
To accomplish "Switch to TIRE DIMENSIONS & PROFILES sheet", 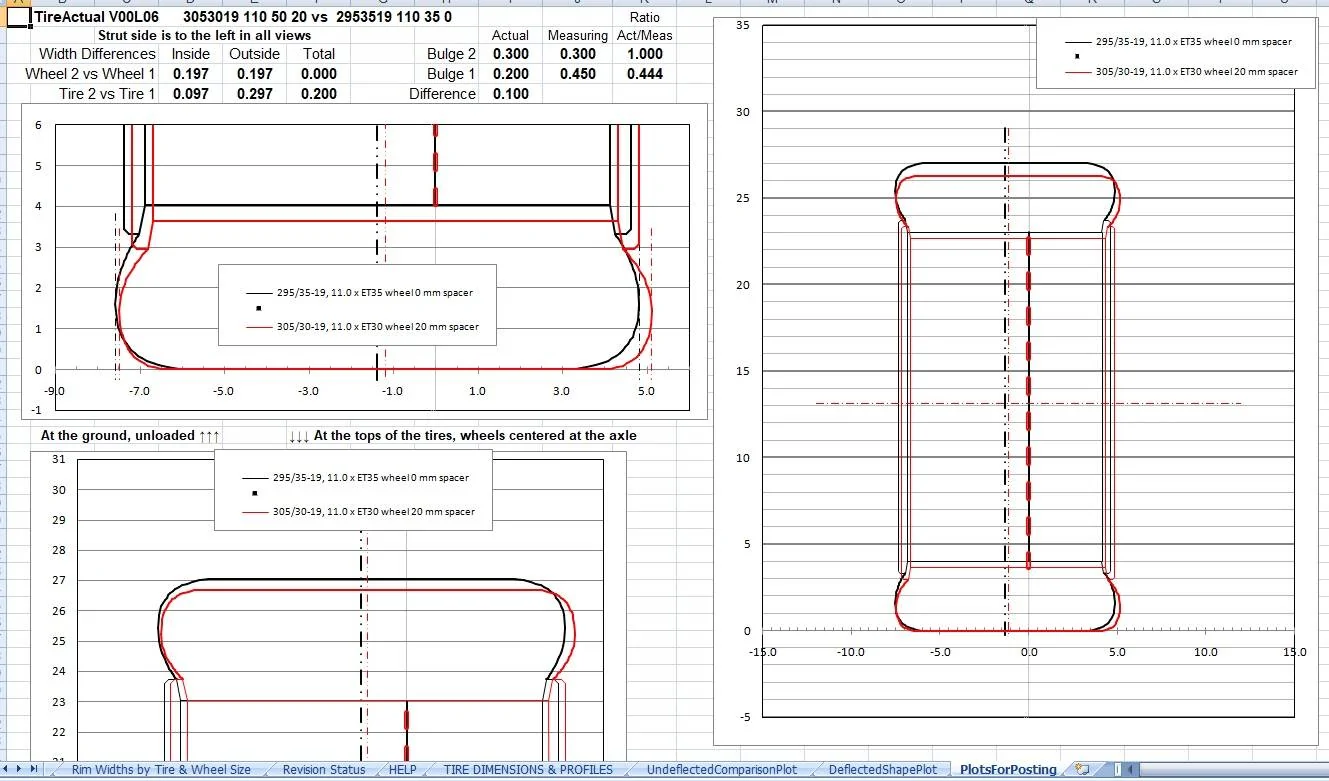I will pyautogui.click(x=529, y=770).
